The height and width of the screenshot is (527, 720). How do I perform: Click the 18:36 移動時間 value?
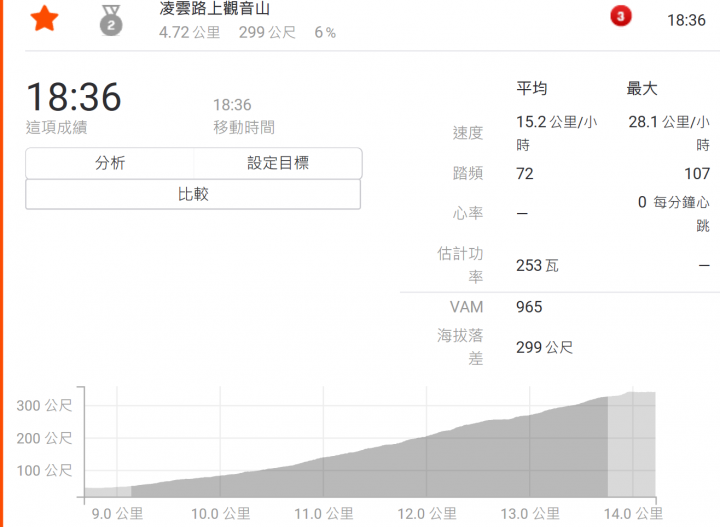[x=232, y=105]
